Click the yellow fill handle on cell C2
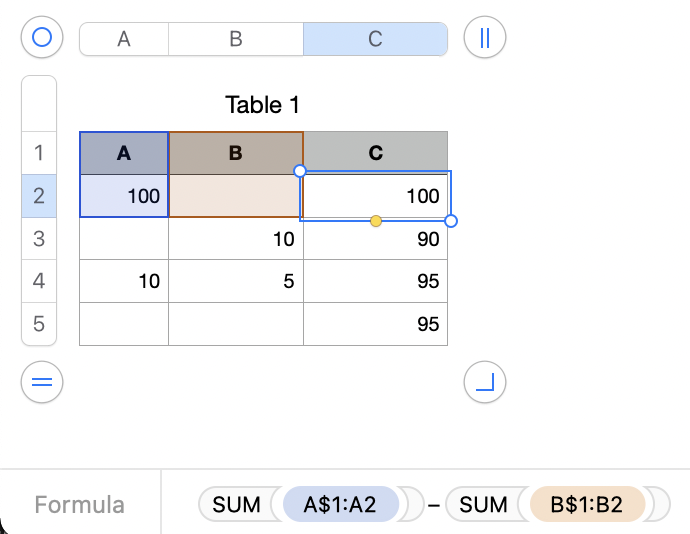This screenshot has height=534, width=690. (x=376, y=220)
